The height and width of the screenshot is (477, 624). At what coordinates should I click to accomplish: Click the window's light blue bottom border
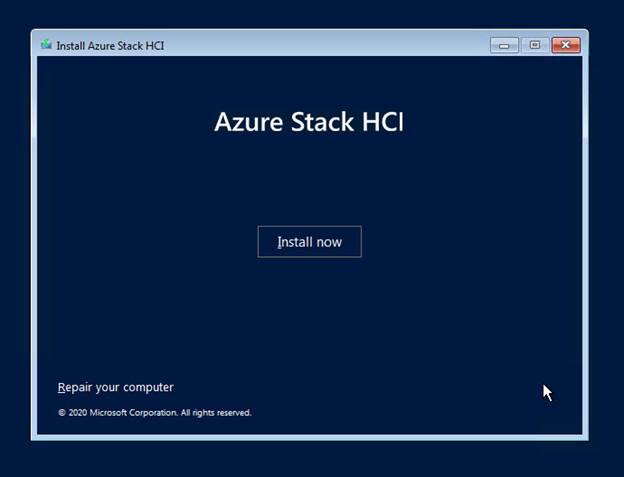click(x=310, y=438)
